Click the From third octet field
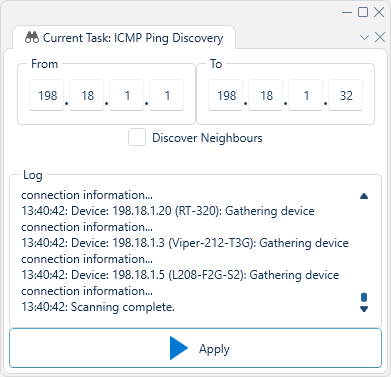The height and width of the screenshot is (377, 391). 127,95
